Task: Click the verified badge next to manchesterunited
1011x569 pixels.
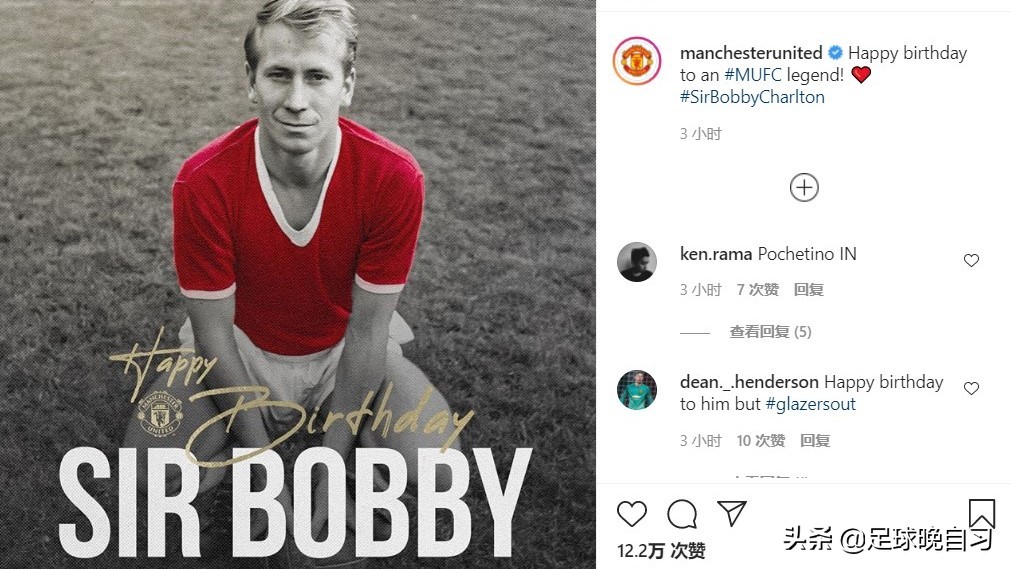Action: pos(835,53)
